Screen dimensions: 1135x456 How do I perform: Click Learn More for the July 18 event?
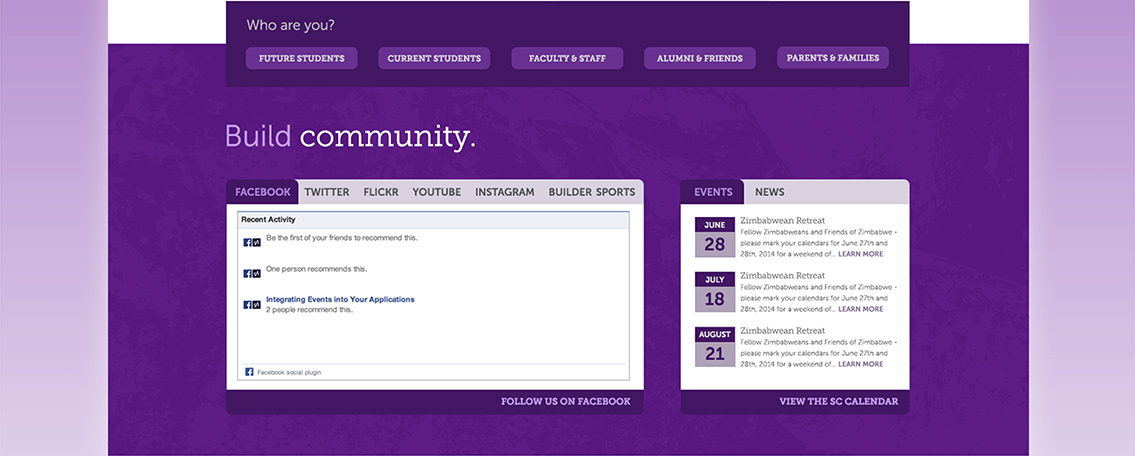tap(861, 309)
